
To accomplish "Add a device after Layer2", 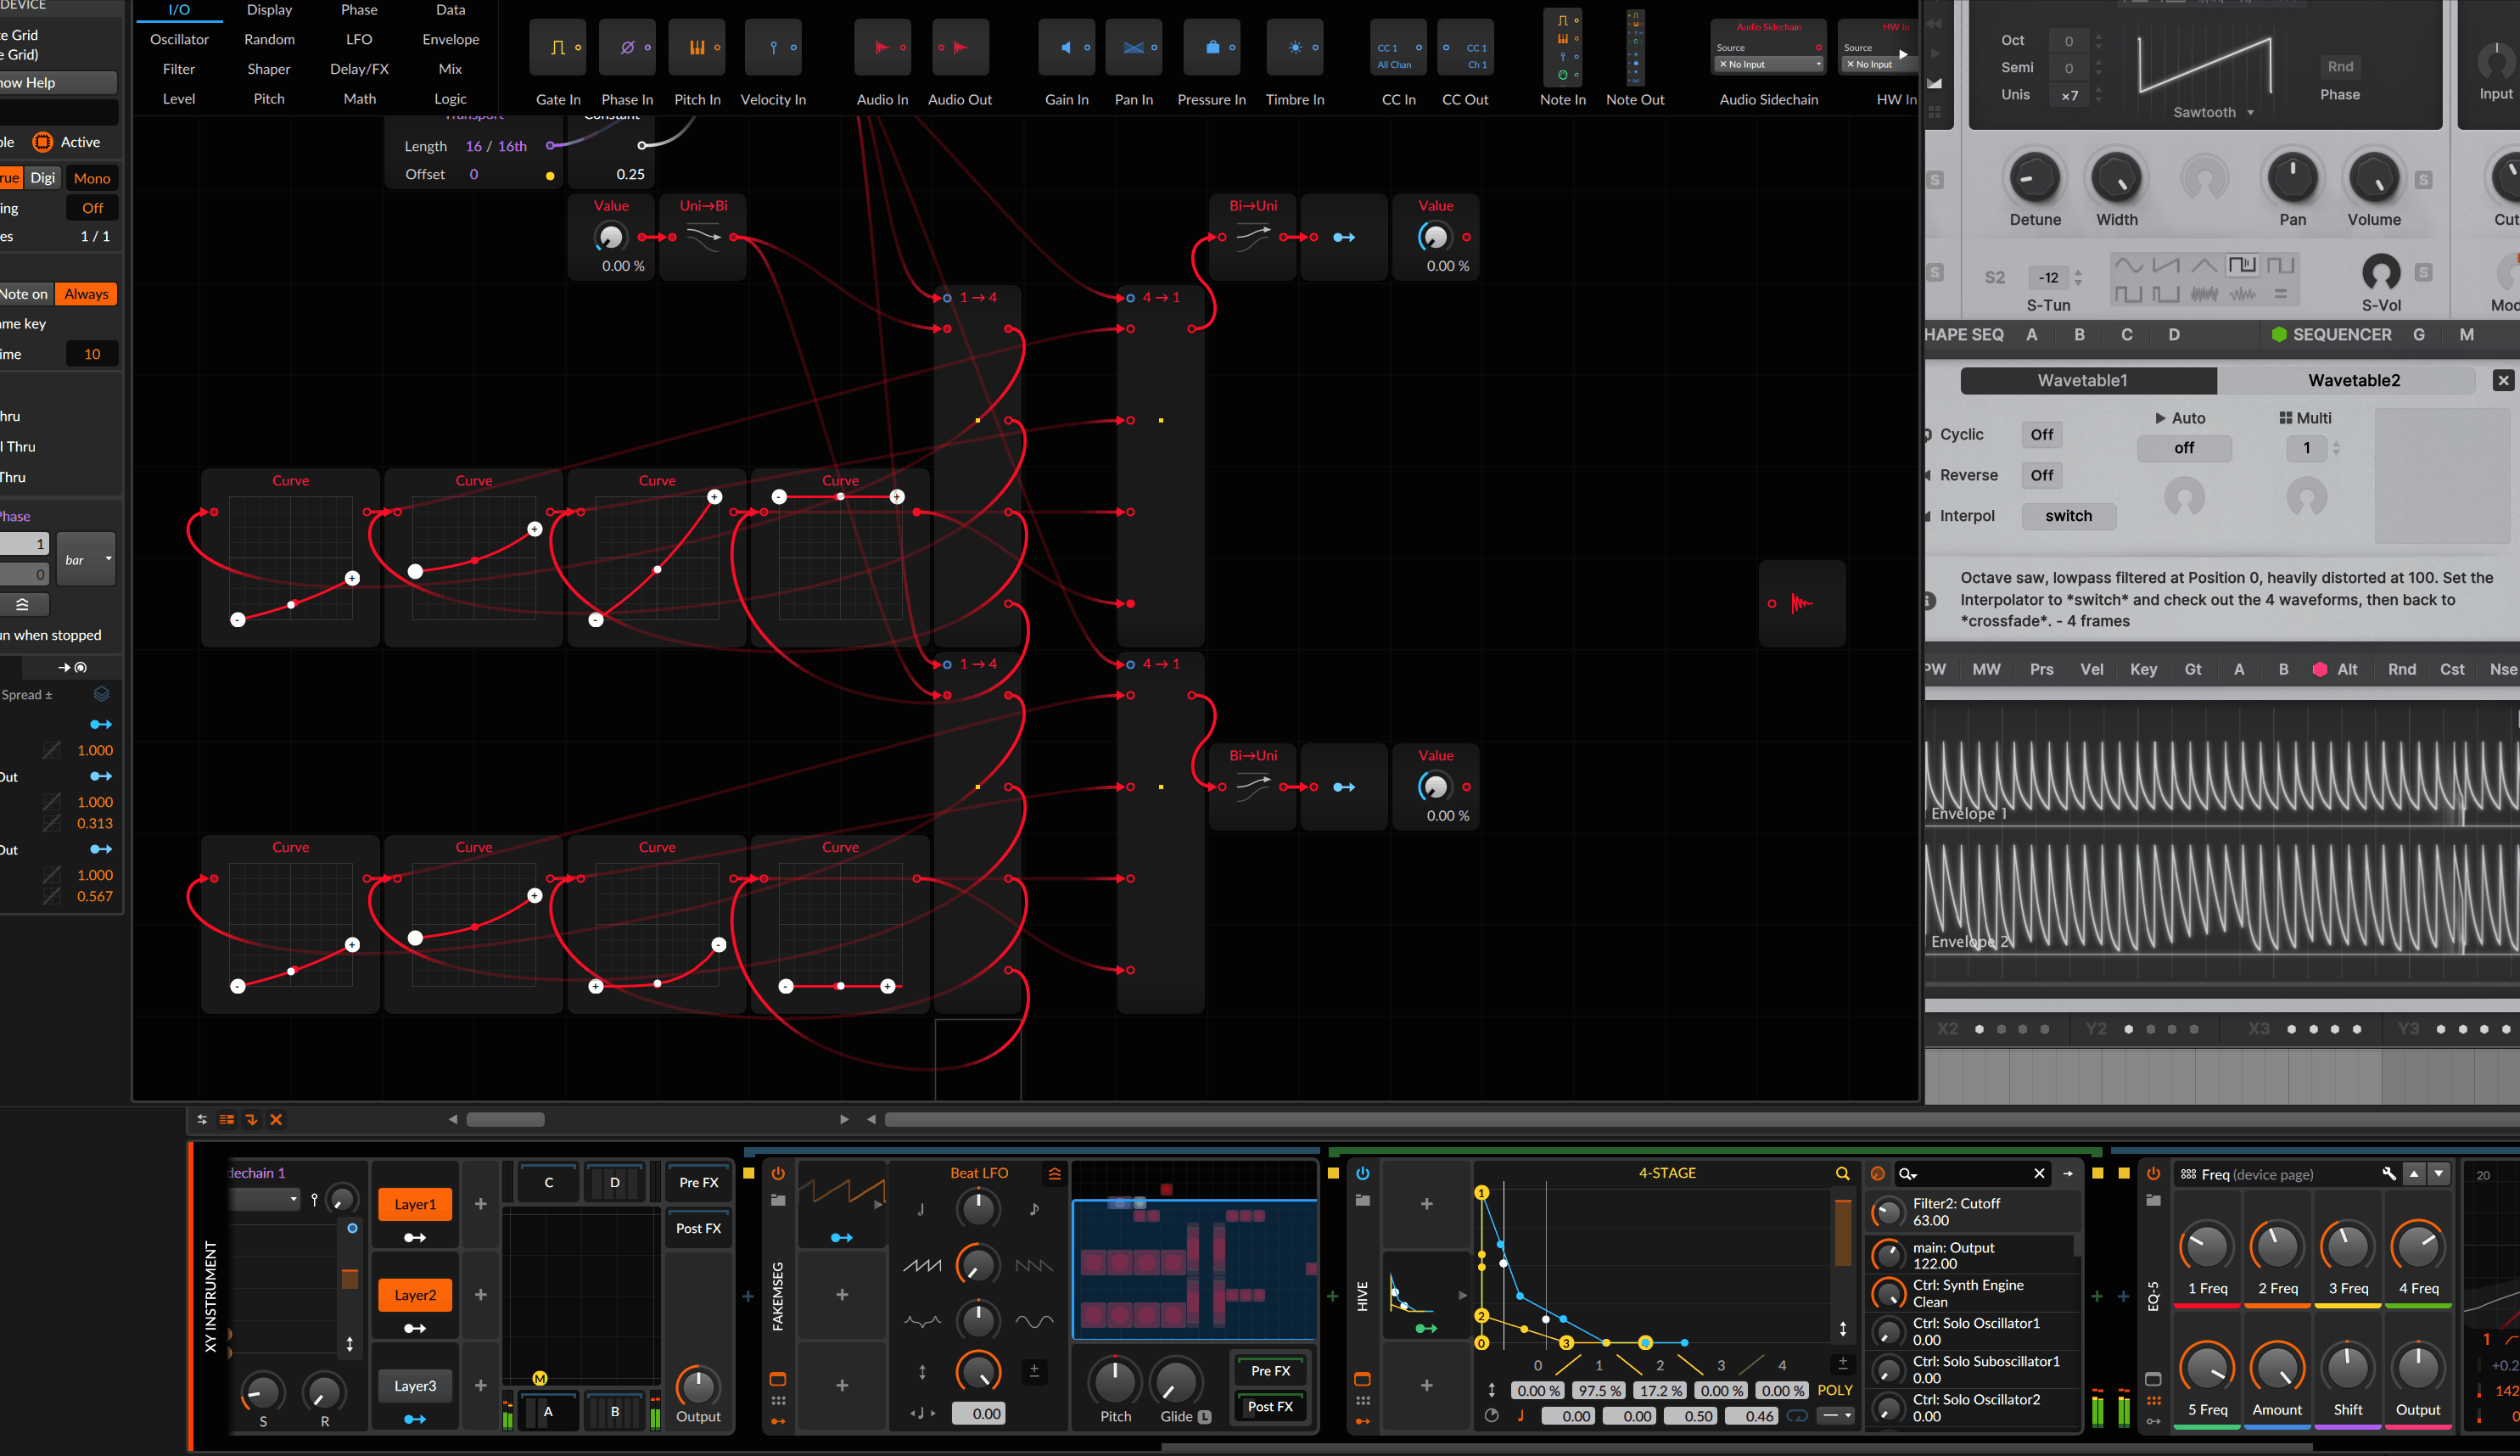I will coord(480,1294).
